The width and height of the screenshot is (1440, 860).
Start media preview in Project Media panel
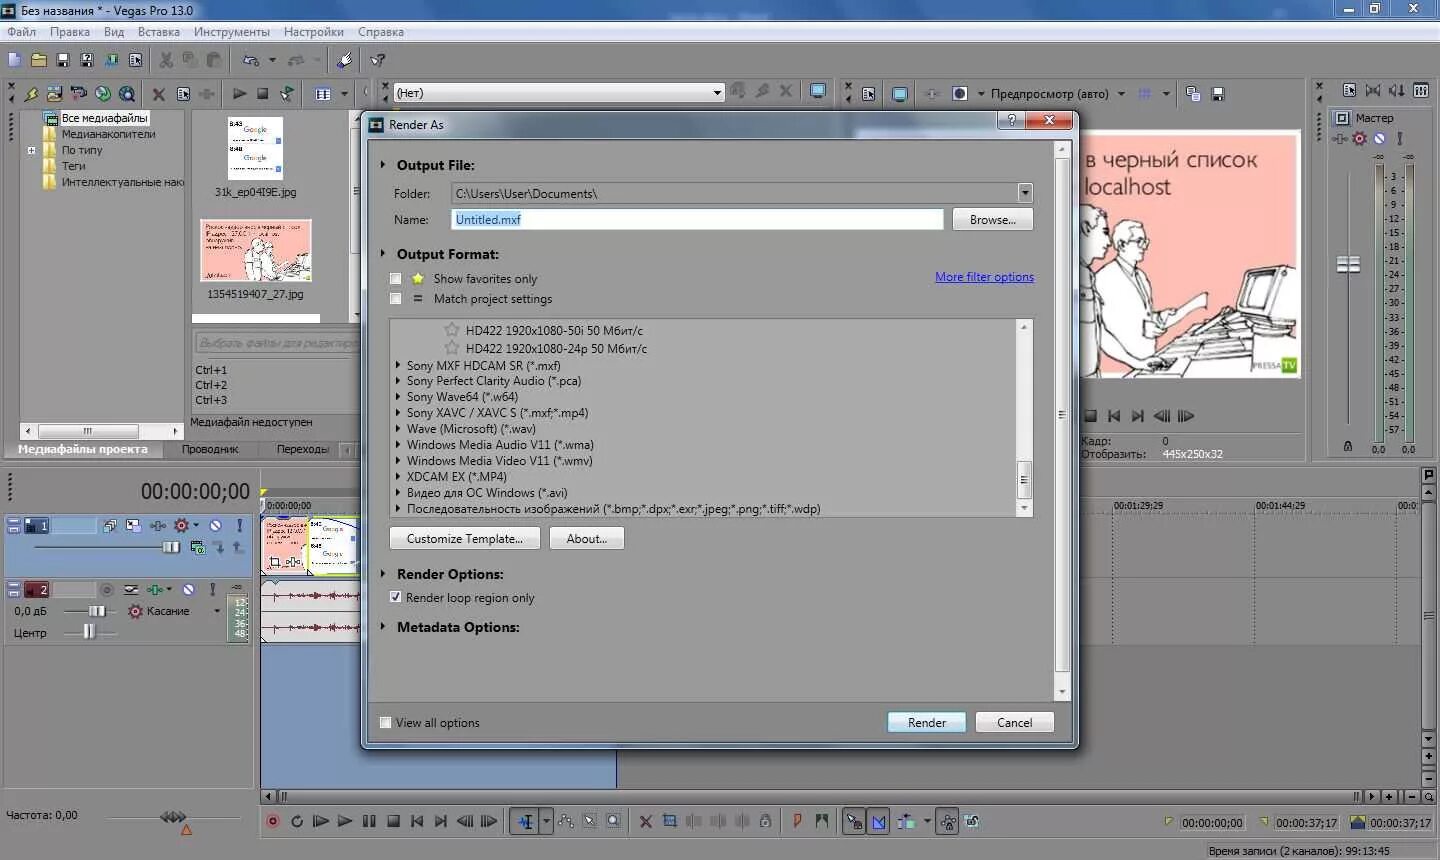click(239, 93)
